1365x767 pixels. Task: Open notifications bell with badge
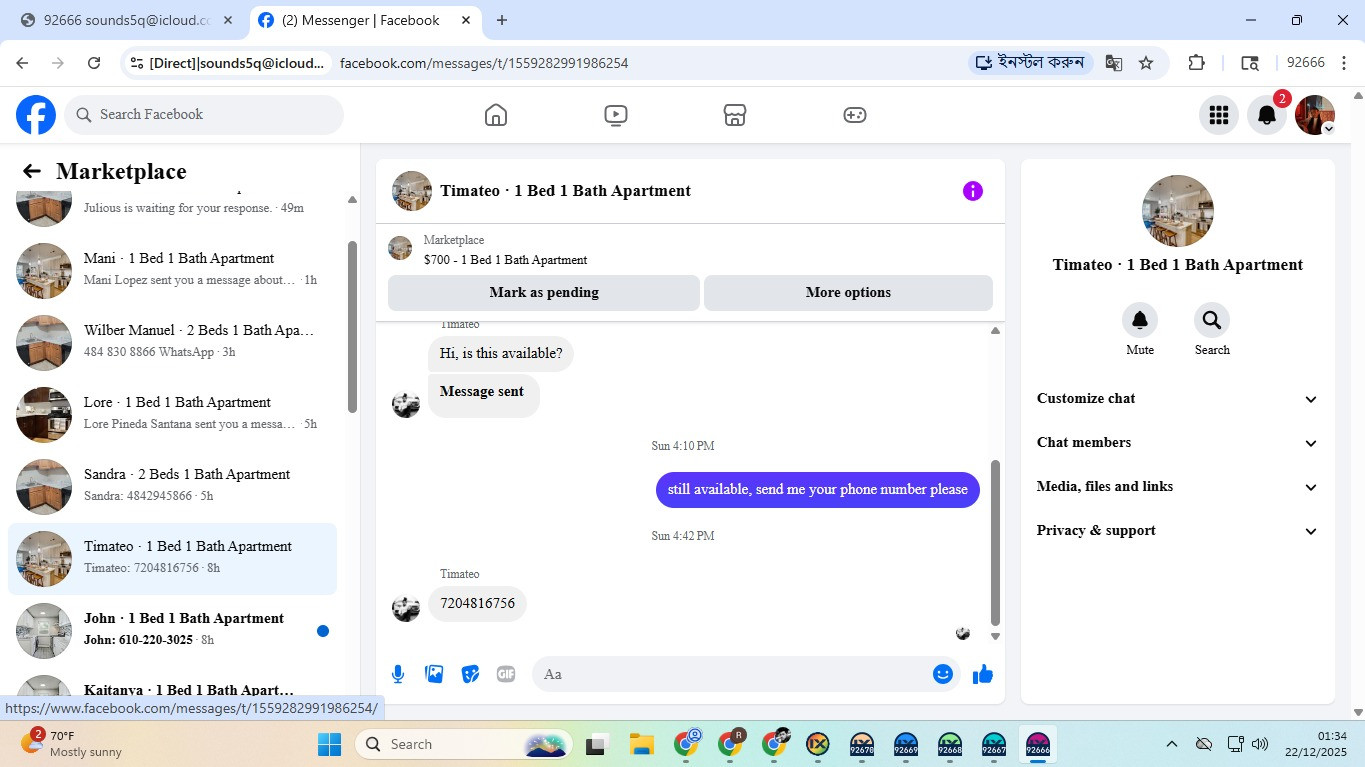click(1266, 115)
